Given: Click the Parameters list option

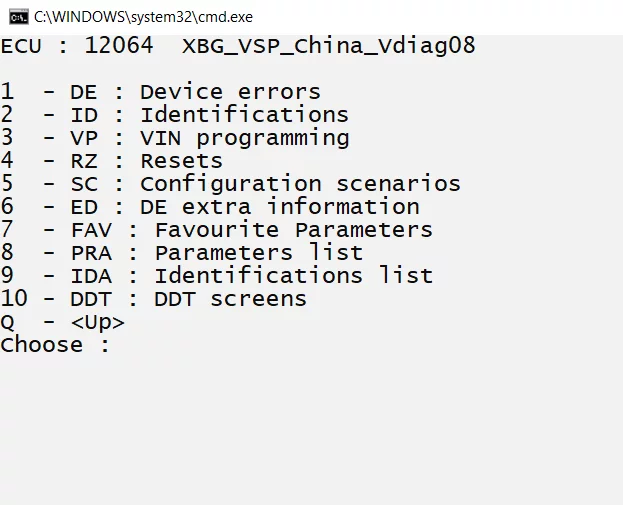Looking at the screenshot, I should click(x=182, y=253).
